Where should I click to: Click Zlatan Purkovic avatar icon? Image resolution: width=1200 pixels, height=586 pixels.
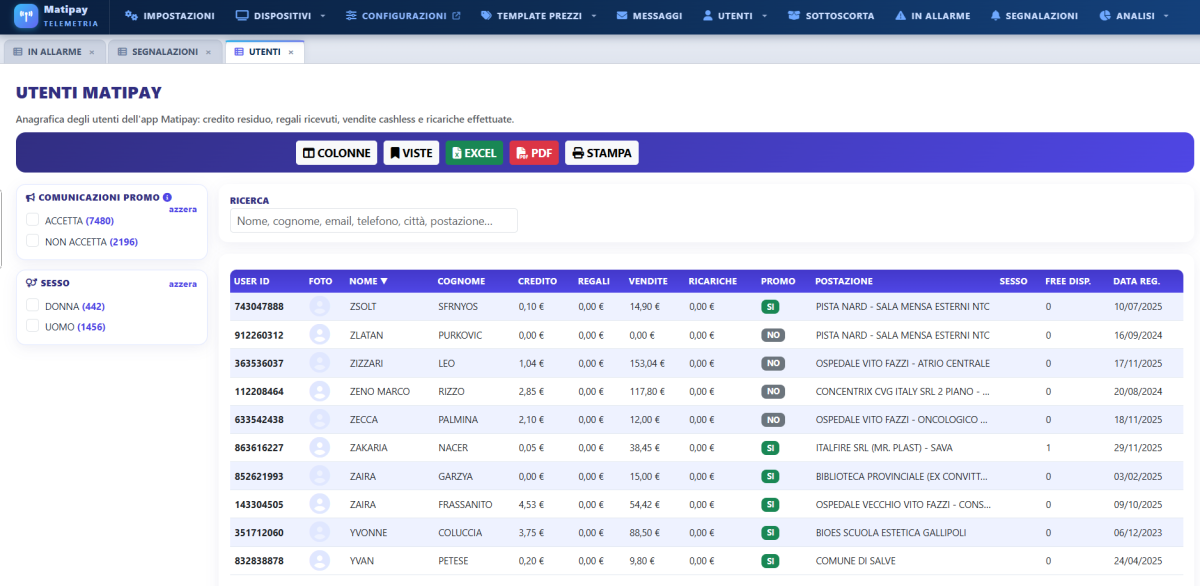pyautogui.click(x=319, y=335)
